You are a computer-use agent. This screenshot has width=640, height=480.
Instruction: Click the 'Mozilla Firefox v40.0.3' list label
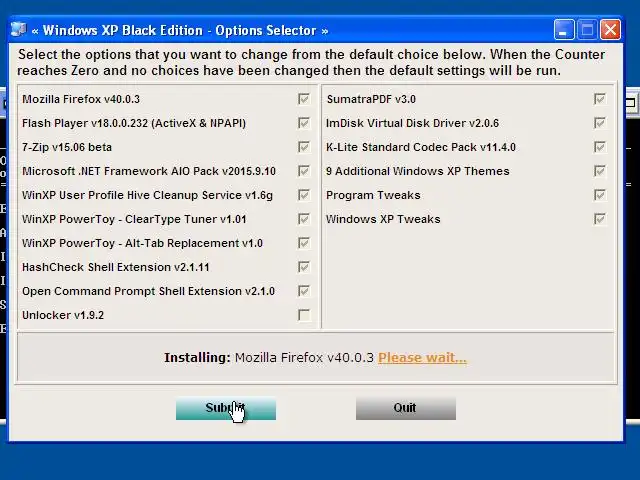81,99
